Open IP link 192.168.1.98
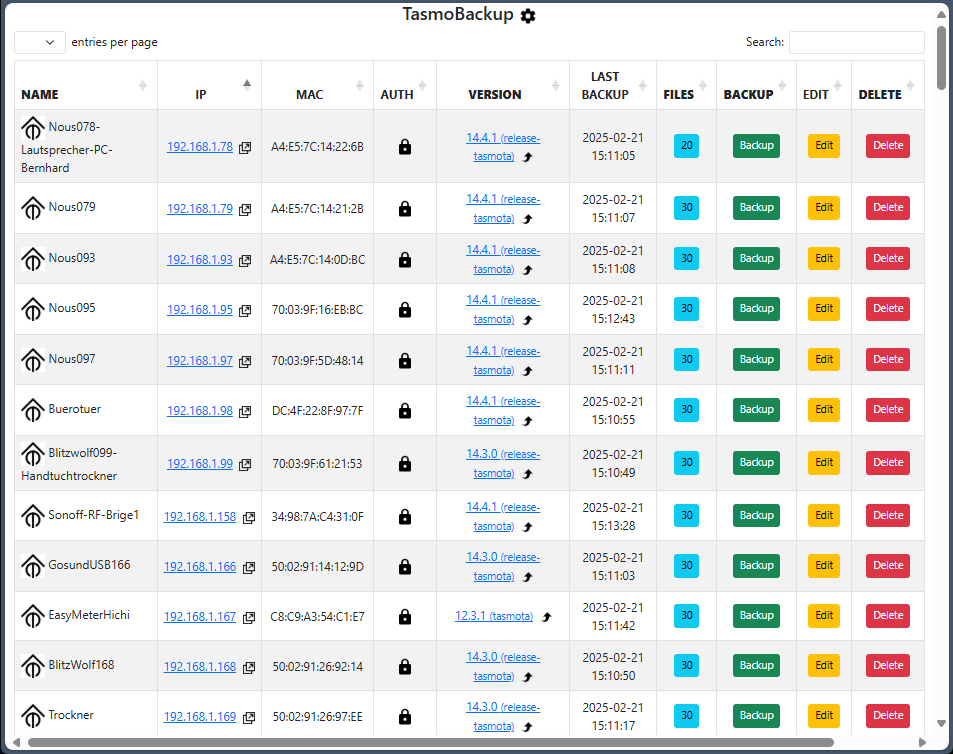The height and width of the screenshot is (754, 953). click(x=200, y=411)
